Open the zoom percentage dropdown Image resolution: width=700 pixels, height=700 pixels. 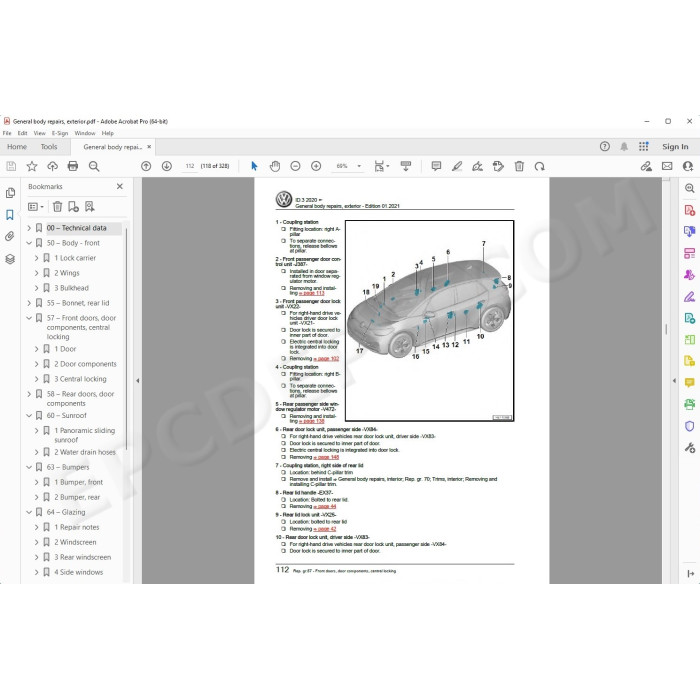359,166
